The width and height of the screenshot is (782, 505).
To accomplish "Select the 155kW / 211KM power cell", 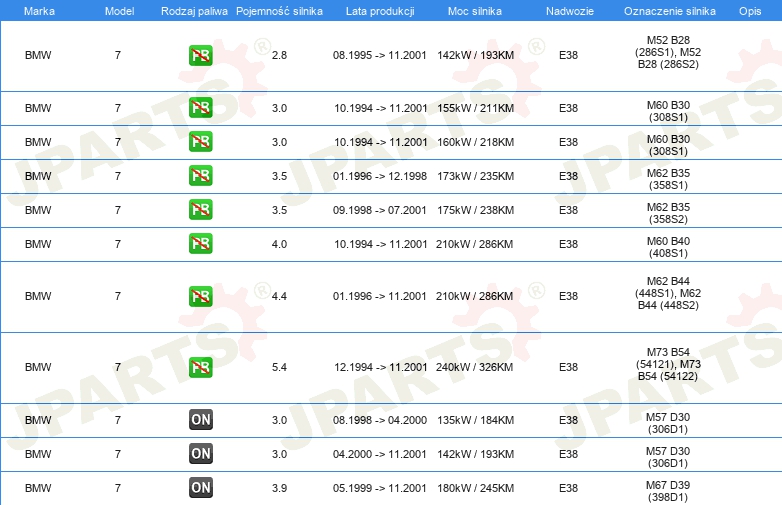I will click(475, 108).
